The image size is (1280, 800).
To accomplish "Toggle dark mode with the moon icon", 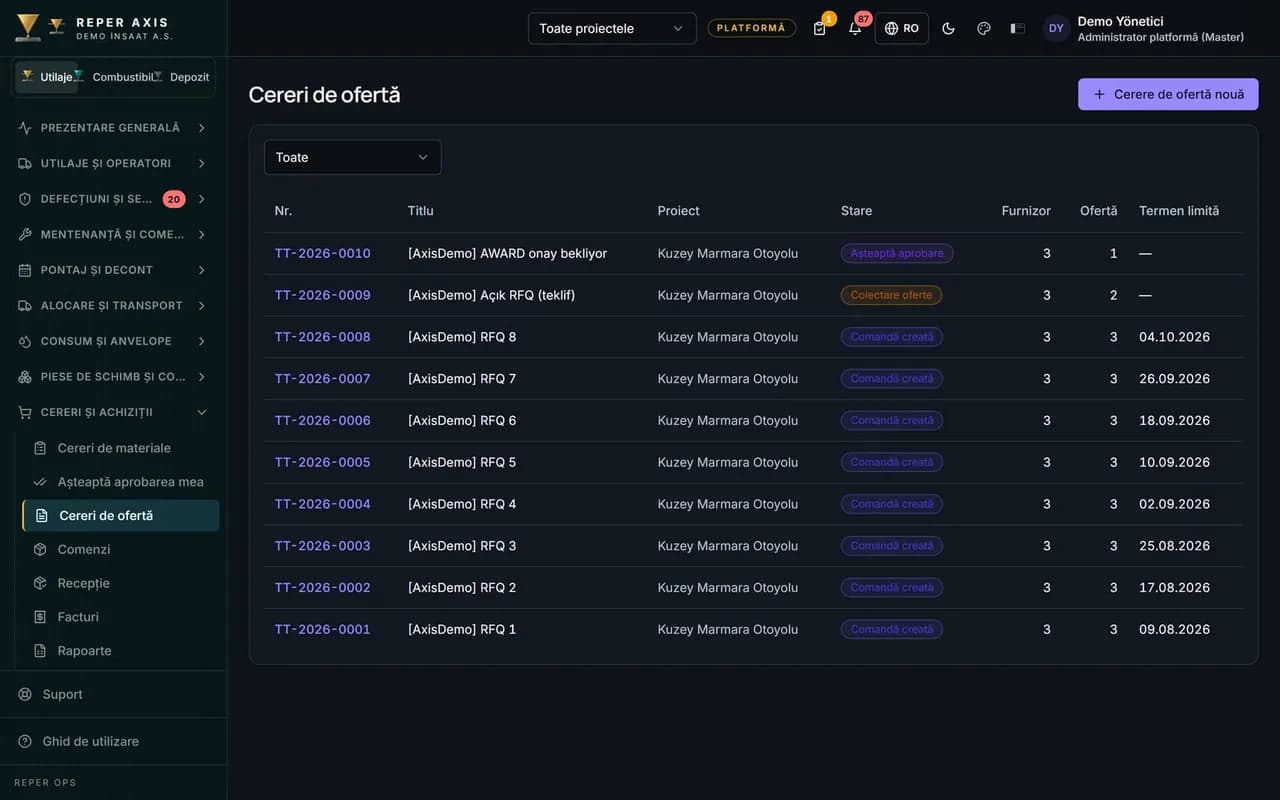I will coord(948,28).
